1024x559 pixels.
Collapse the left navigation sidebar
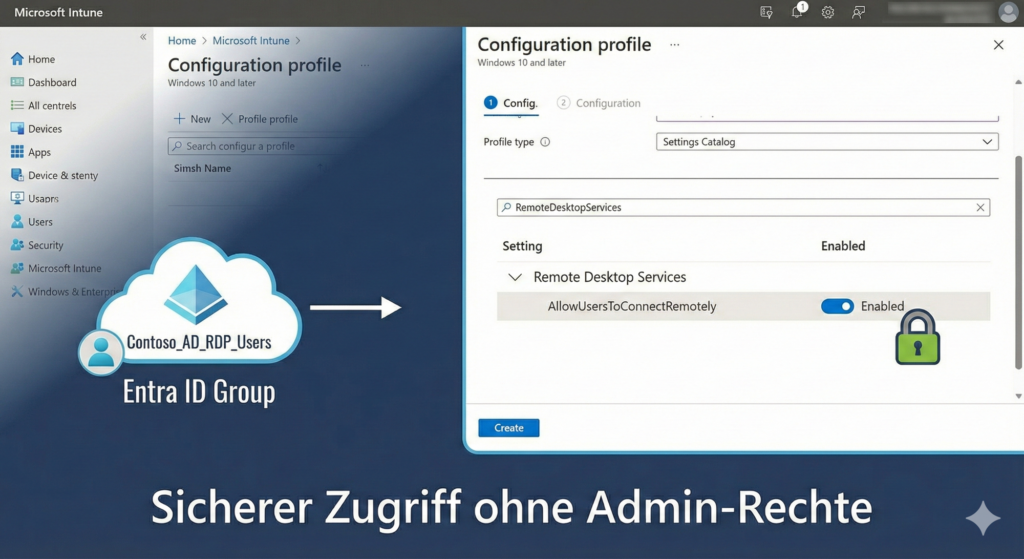click(x=143, y=37)
